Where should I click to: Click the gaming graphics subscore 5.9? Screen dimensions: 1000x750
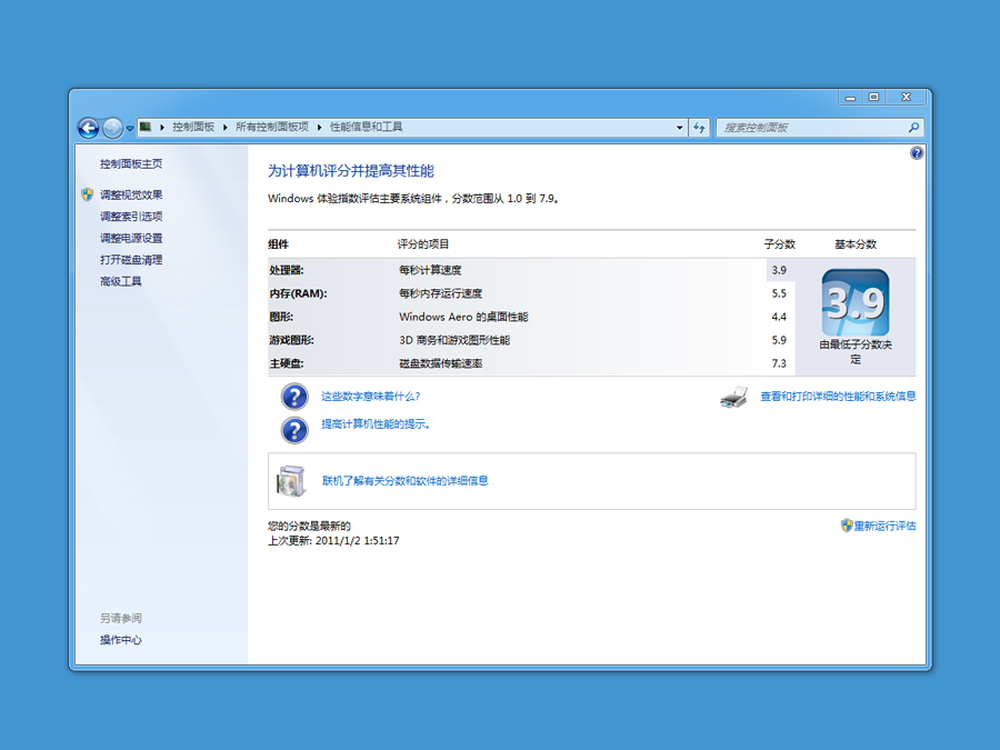(779, 341)
